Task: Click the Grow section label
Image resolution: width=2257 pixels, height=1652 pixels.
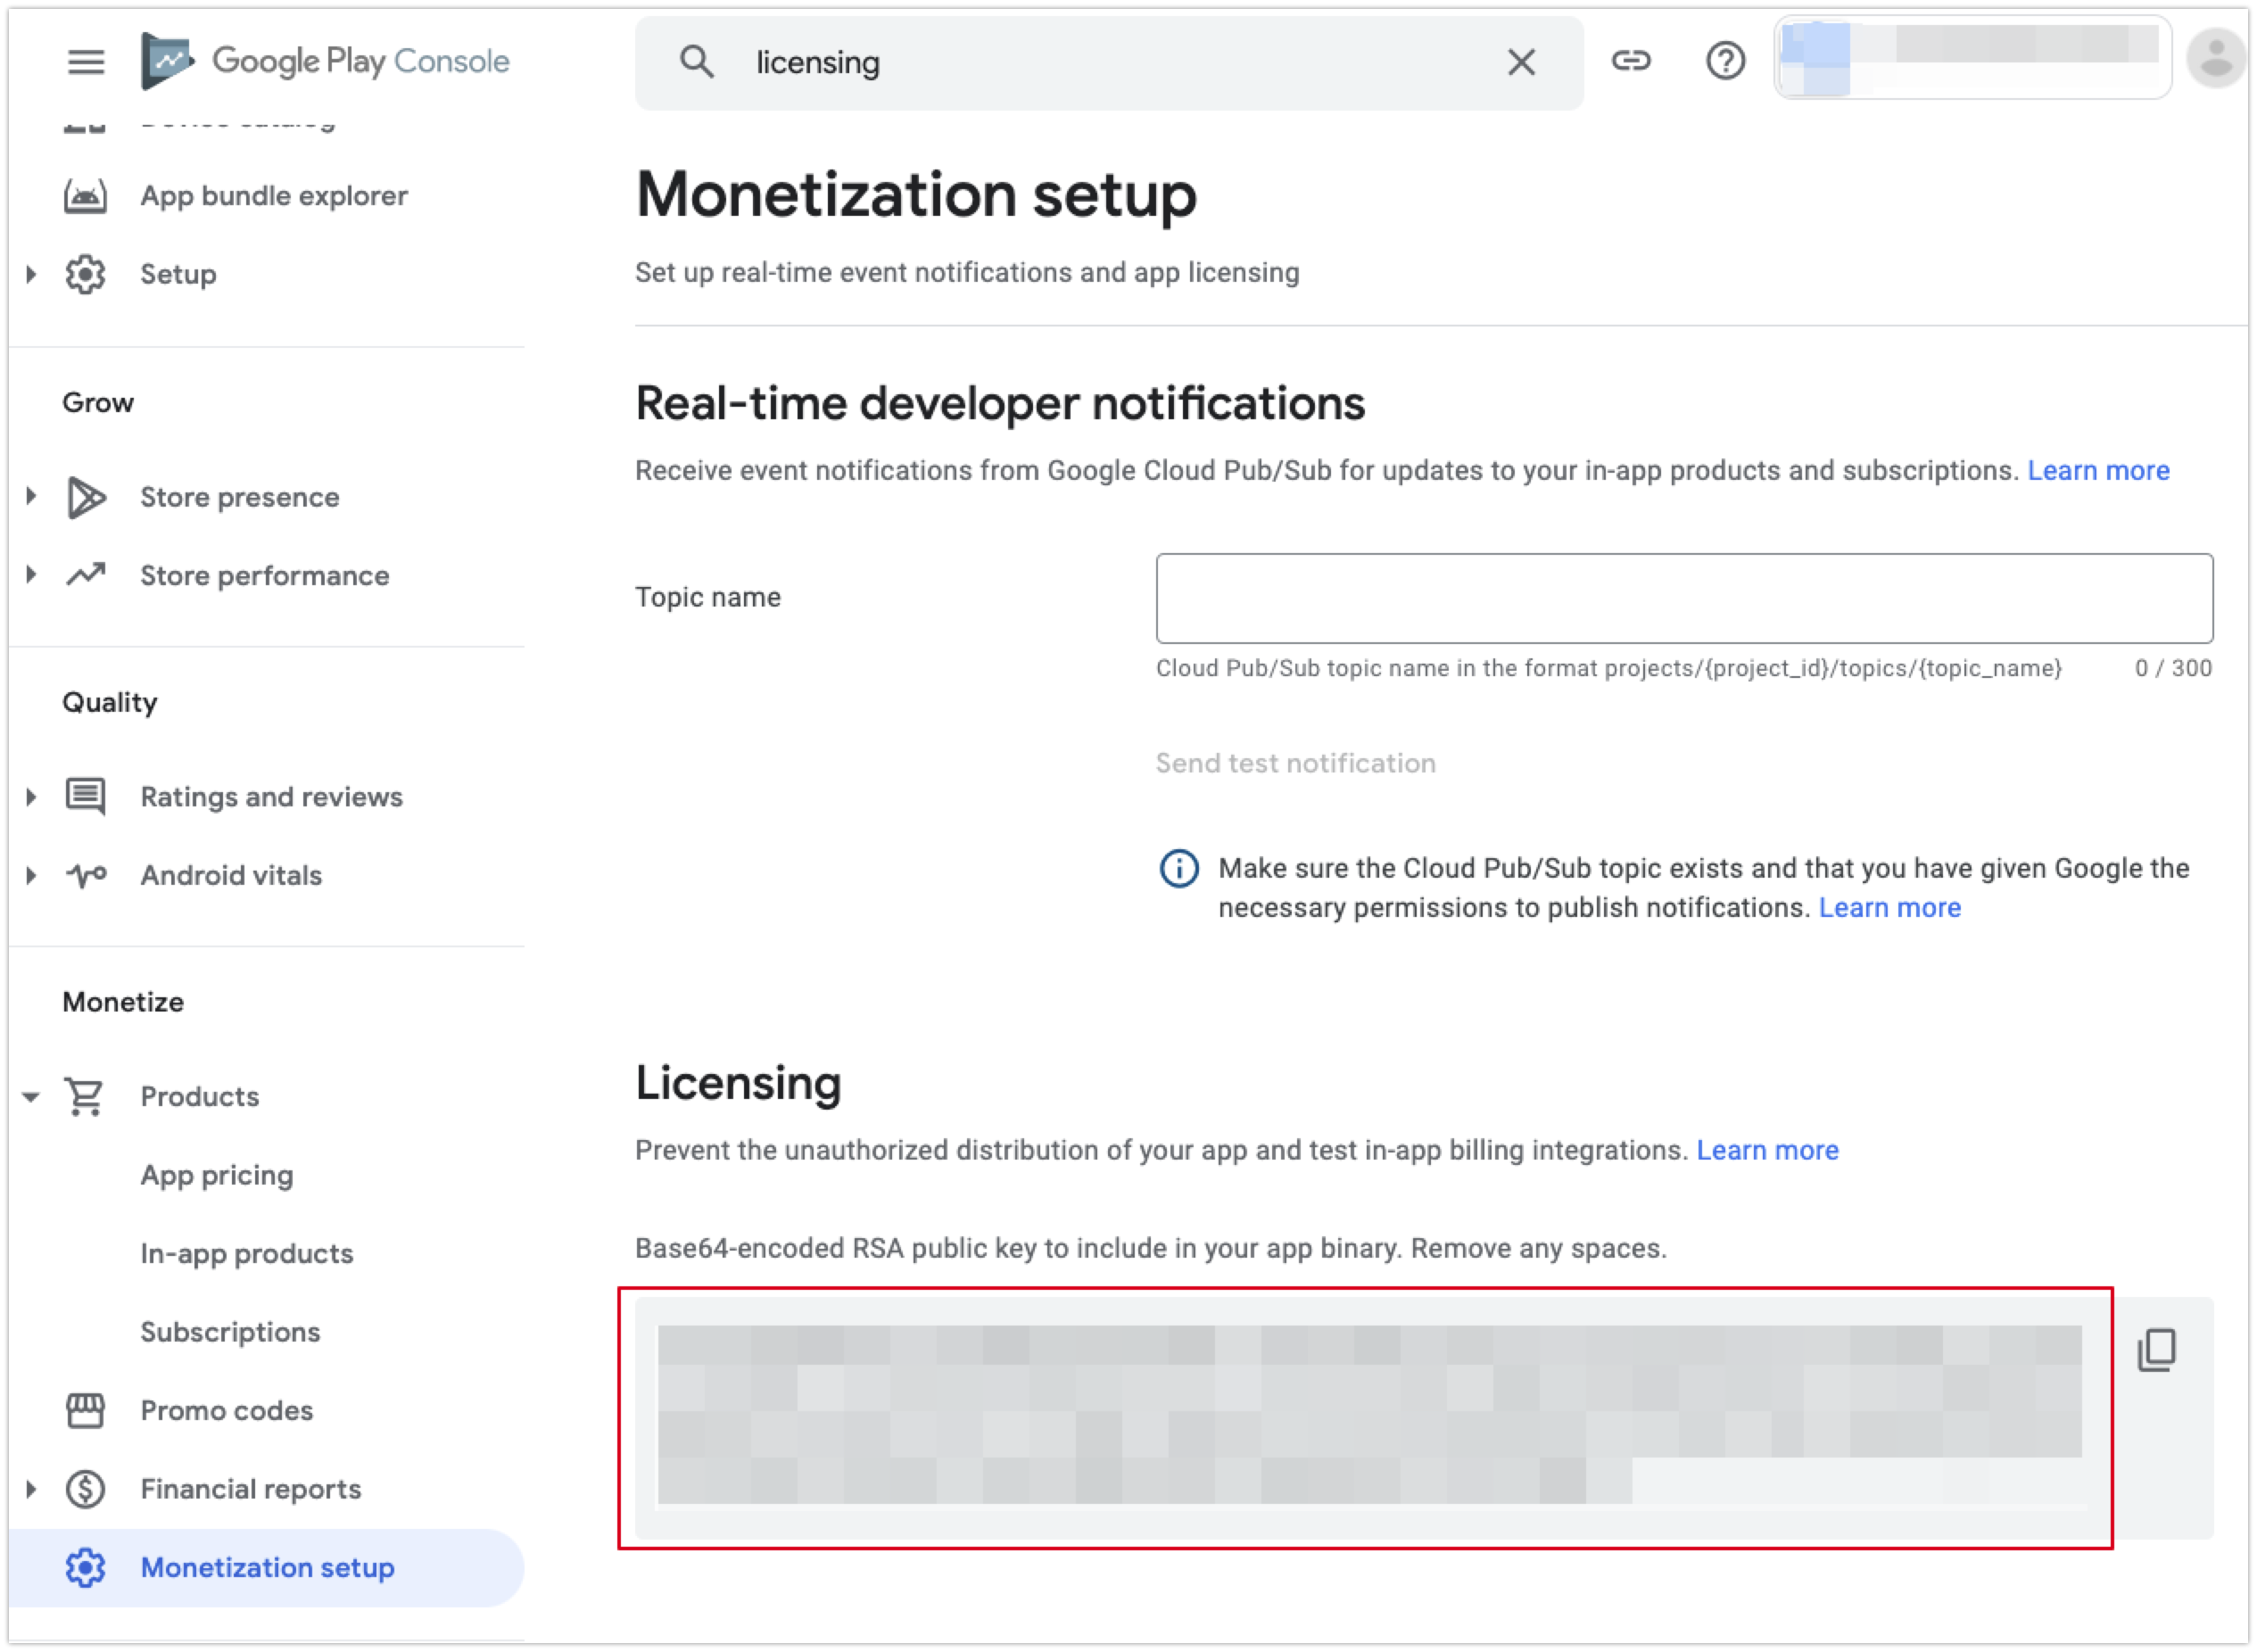Action: click(98, 403)
